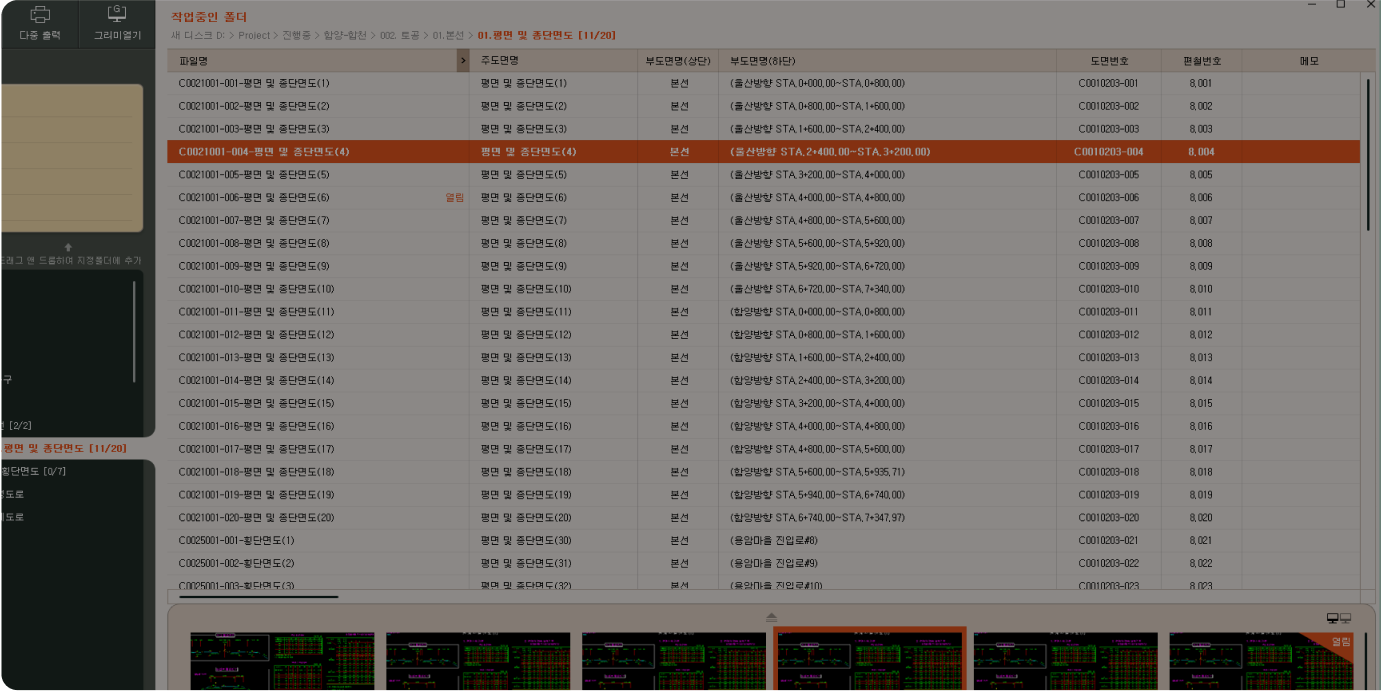Click the dual-monitor icon above thumbnails
The image size is (1381, 691).
pos(1339,619)
